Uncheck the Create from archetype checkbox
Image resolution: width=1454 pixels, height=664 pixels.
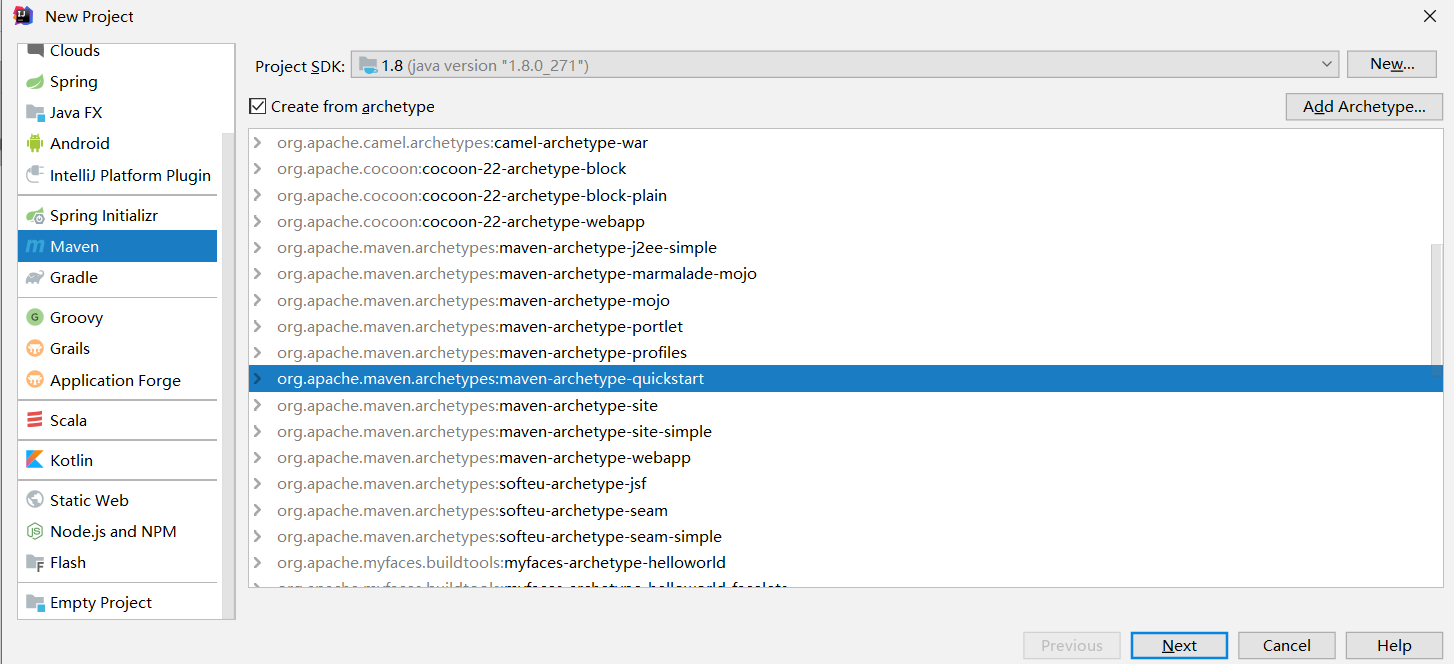point(258,106)
